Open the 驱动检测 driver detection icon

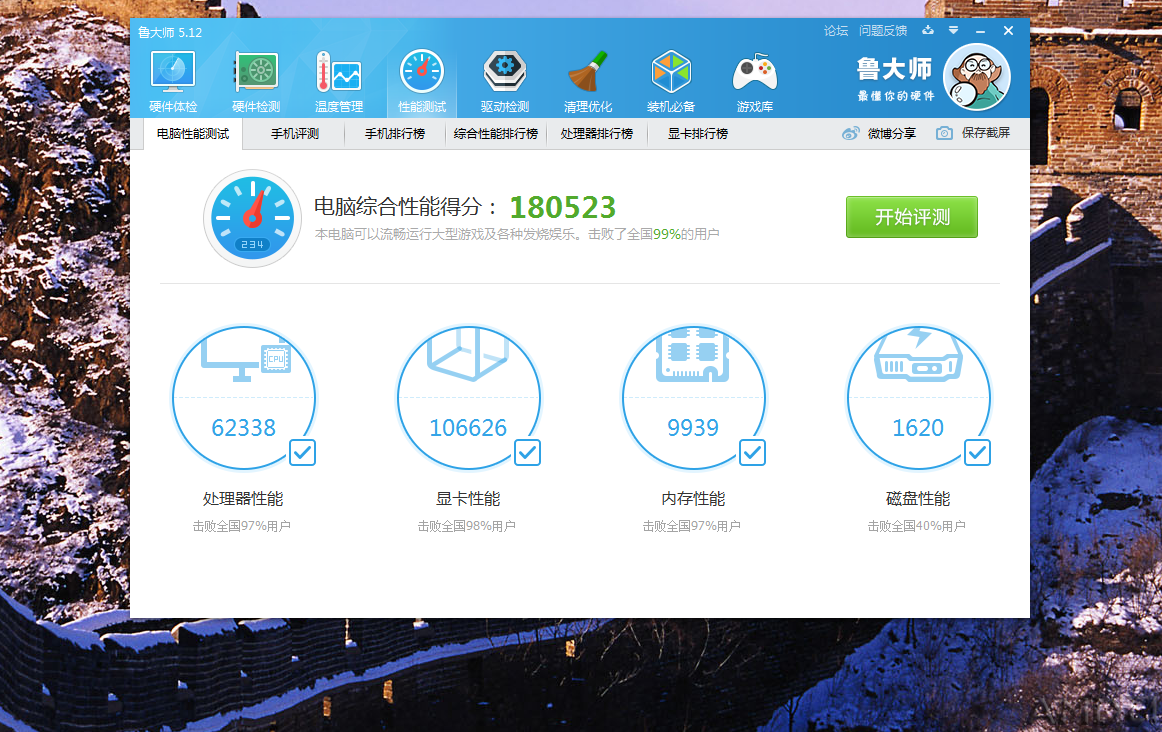point(505,72)
